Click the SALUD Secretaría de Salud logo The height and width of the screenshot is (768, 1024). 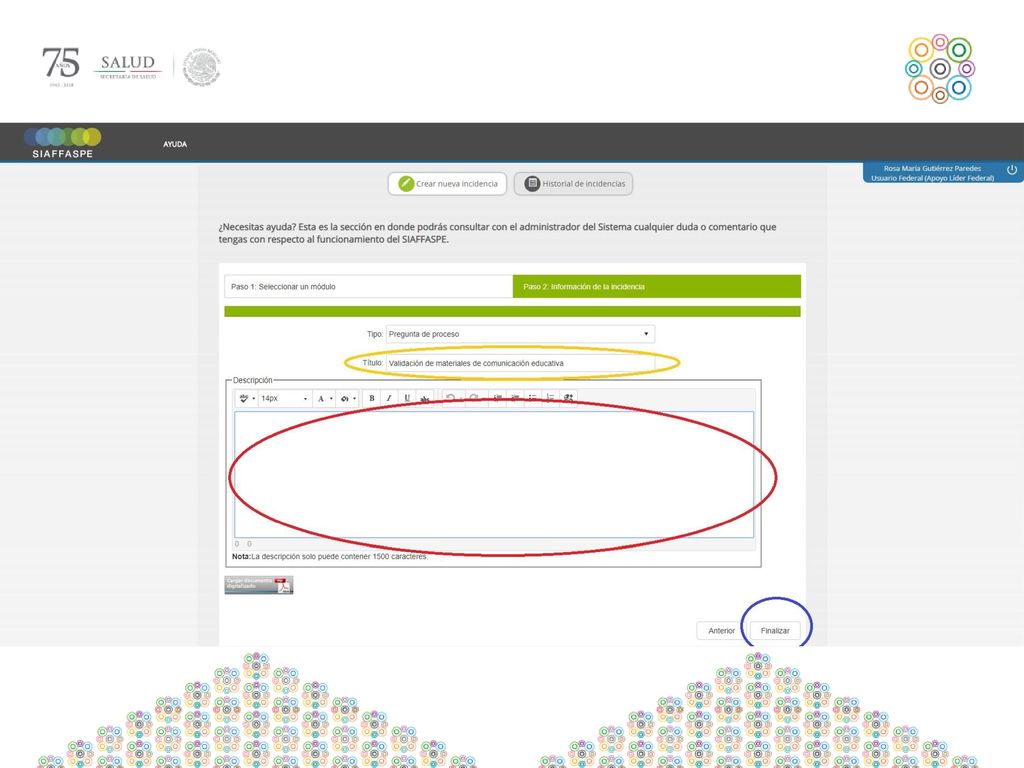point(128,67)
